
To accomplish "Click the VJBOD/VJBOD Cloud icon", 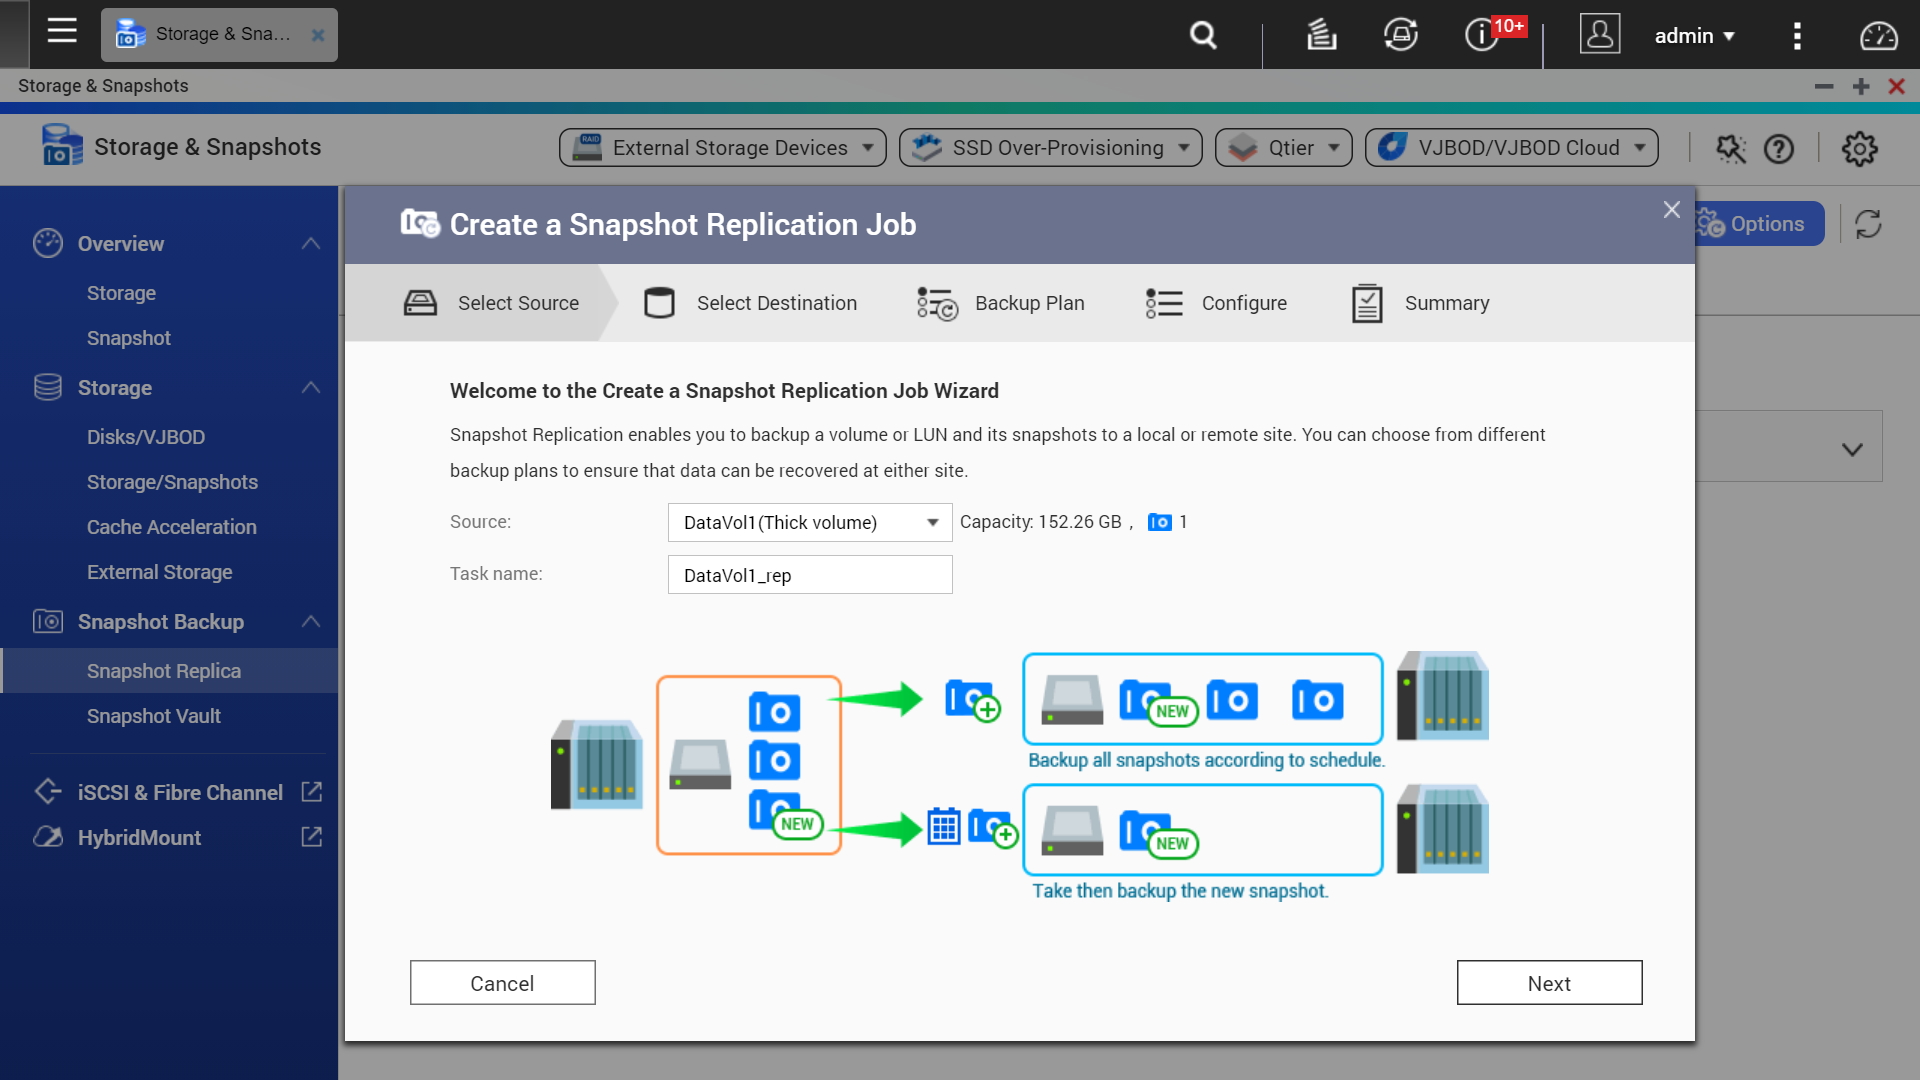I will pyautogui.click(x=1393, y=148).
